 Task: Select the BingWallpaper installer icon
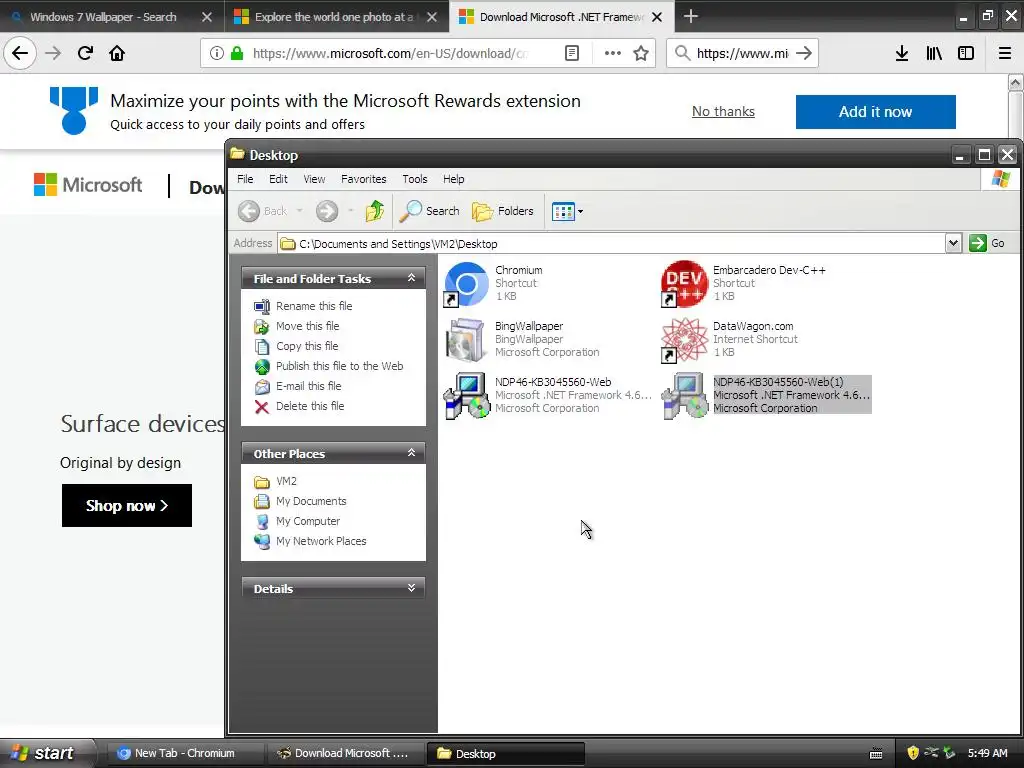[466, 340]
